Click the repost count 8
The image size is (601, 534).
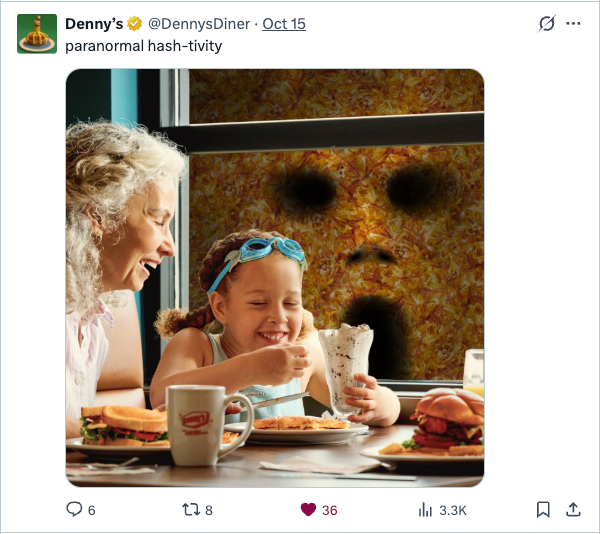point(209,511)
